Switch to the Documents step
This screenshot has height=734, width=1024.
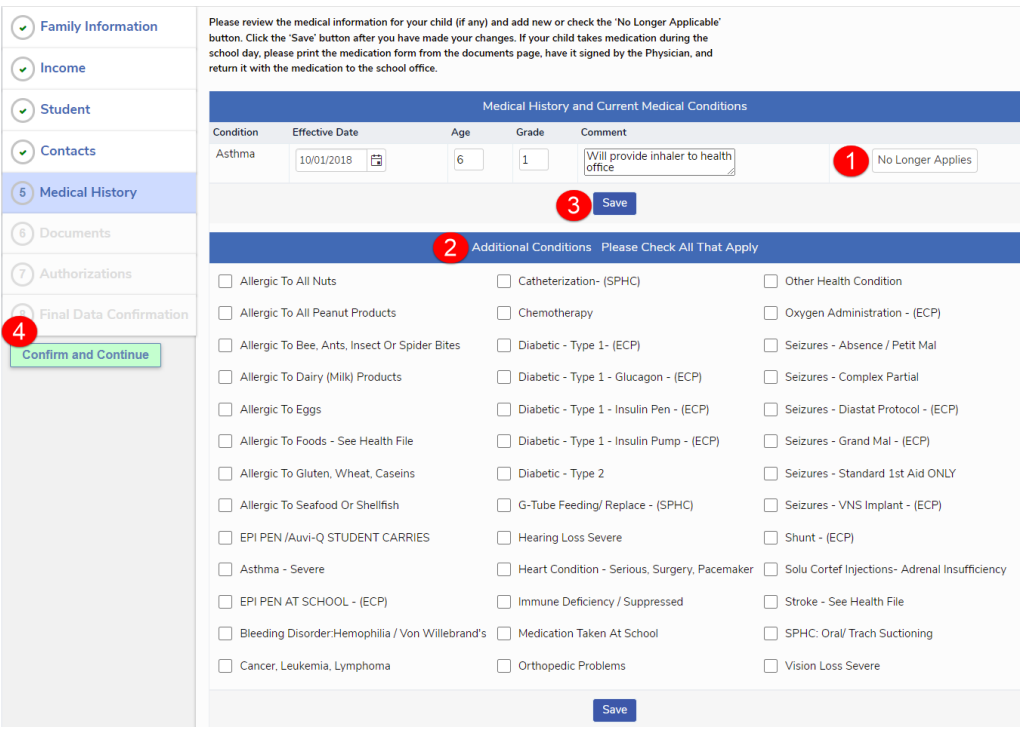coord(75,233)
